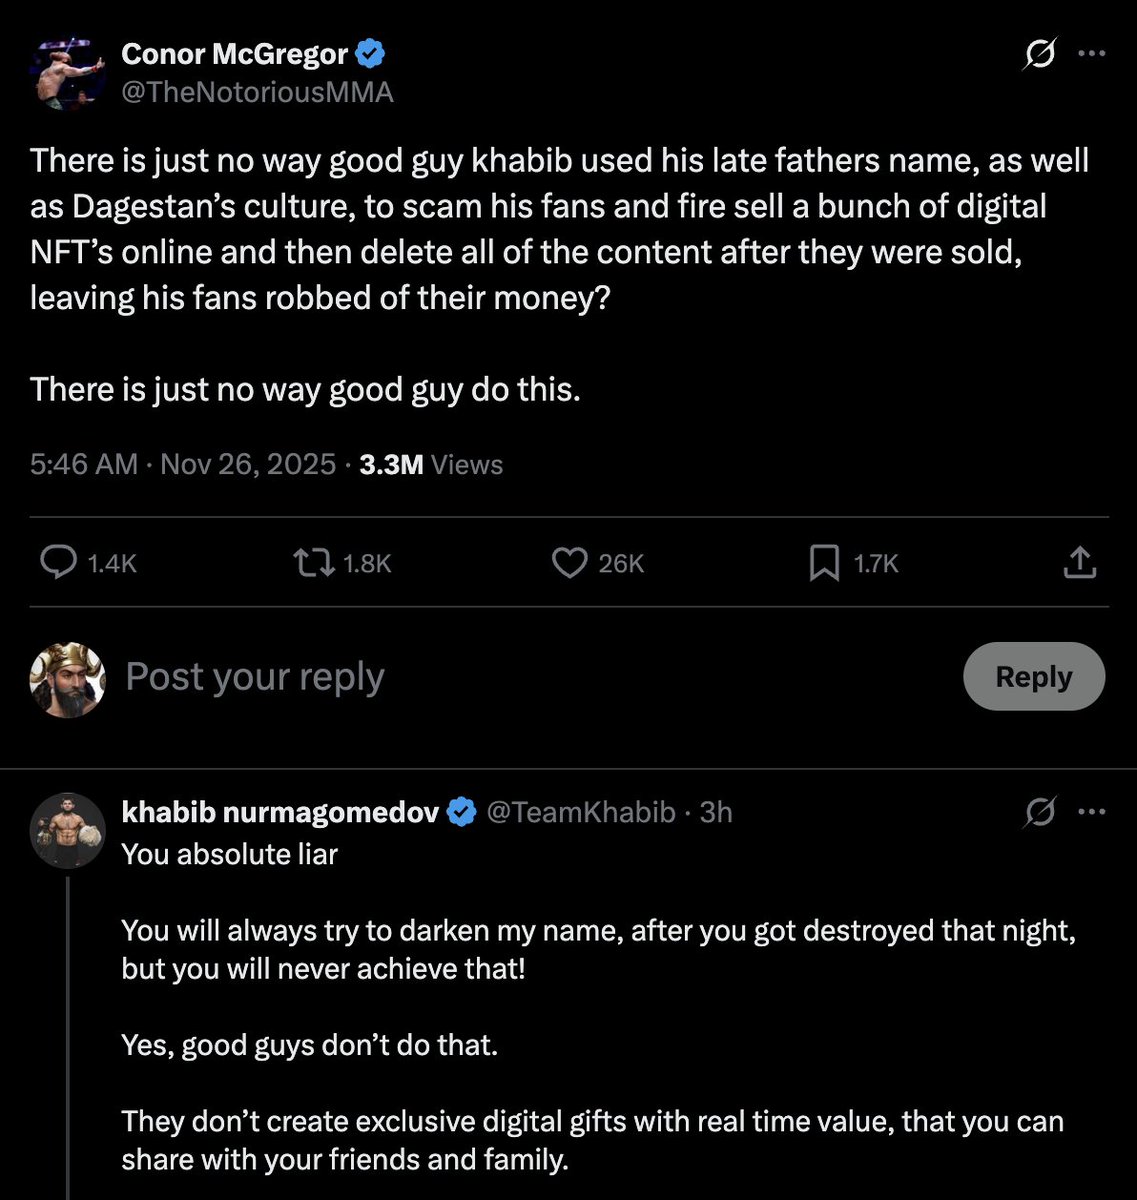Open the @TeamKhabib handle link
This screenshot has height=1200, width=1137.
point(580,812)
